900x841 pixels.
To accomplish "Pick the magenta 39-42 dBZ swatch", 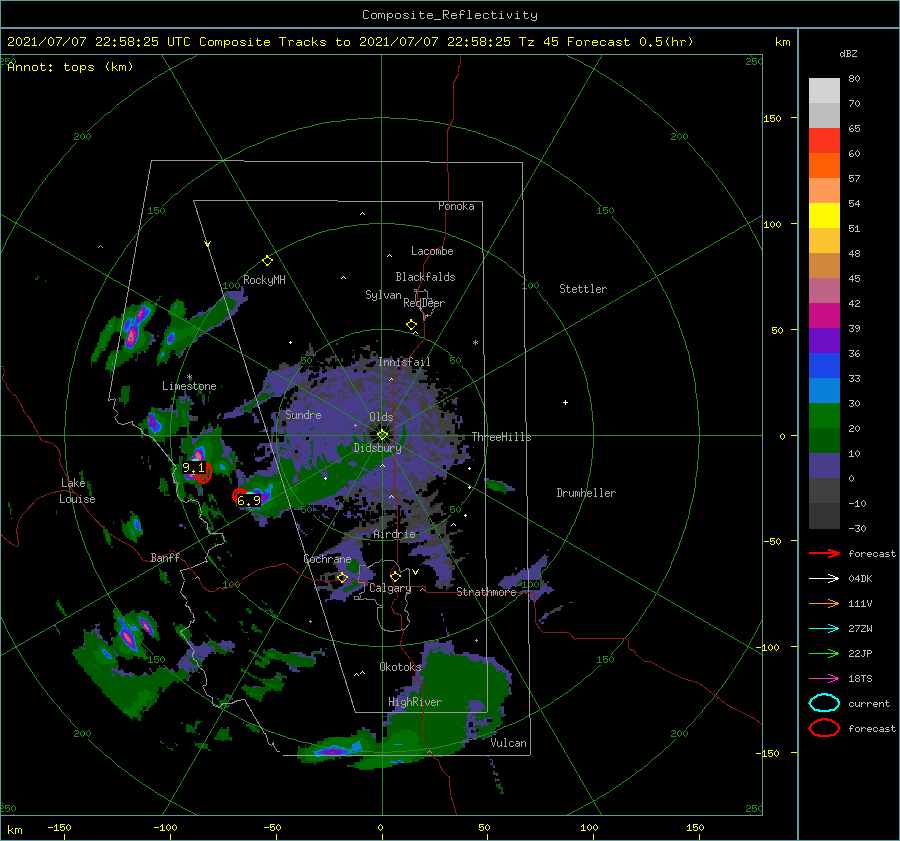I will (x=824, y=316).
